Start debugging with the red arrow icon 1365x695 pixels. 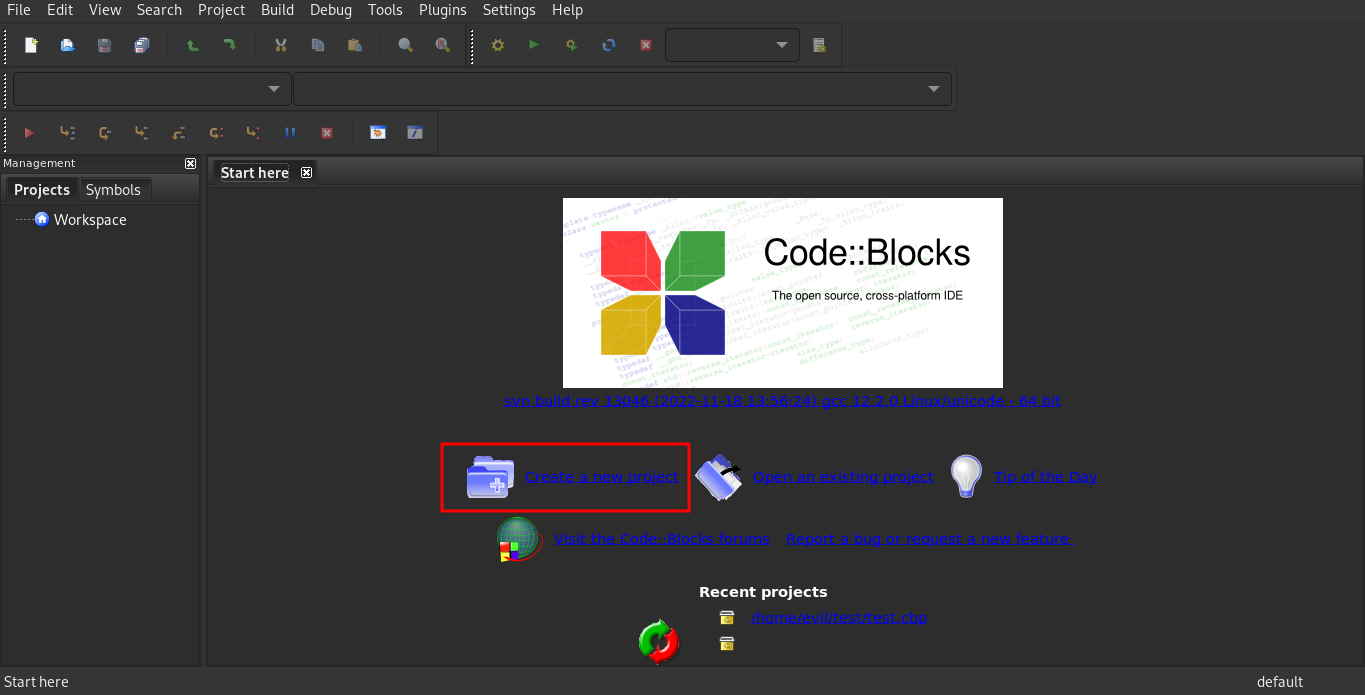pos(29,132)
